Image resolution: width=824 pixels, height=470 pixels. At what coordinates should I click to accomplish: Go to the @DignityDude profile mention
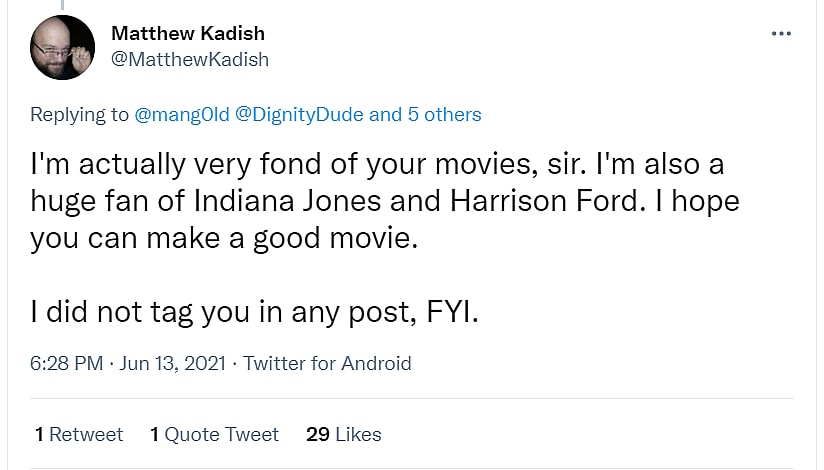tap(299, 114)
